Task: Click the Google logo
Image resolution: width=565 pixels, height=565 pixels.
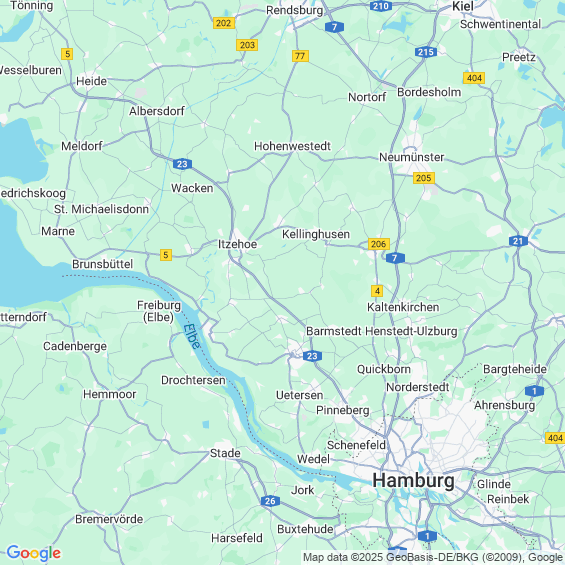Action: pos(34,553)
